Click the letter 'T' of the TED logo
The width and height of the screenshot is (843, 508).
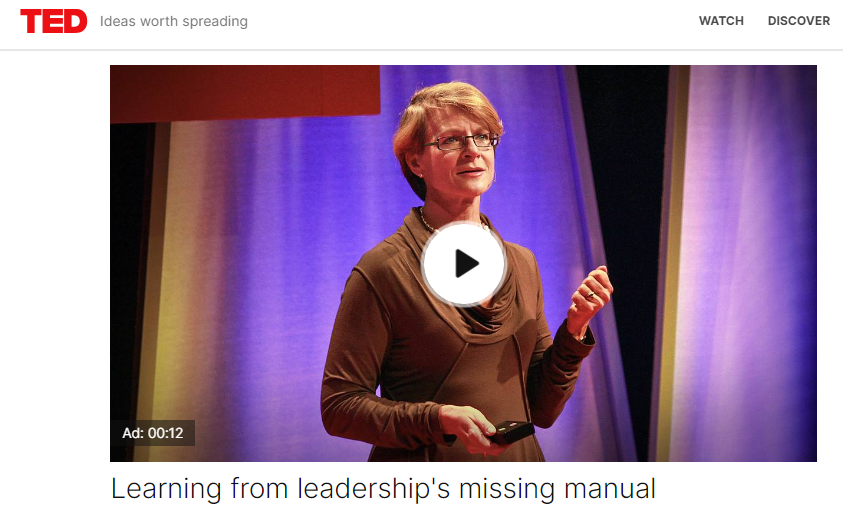point(31,21)
